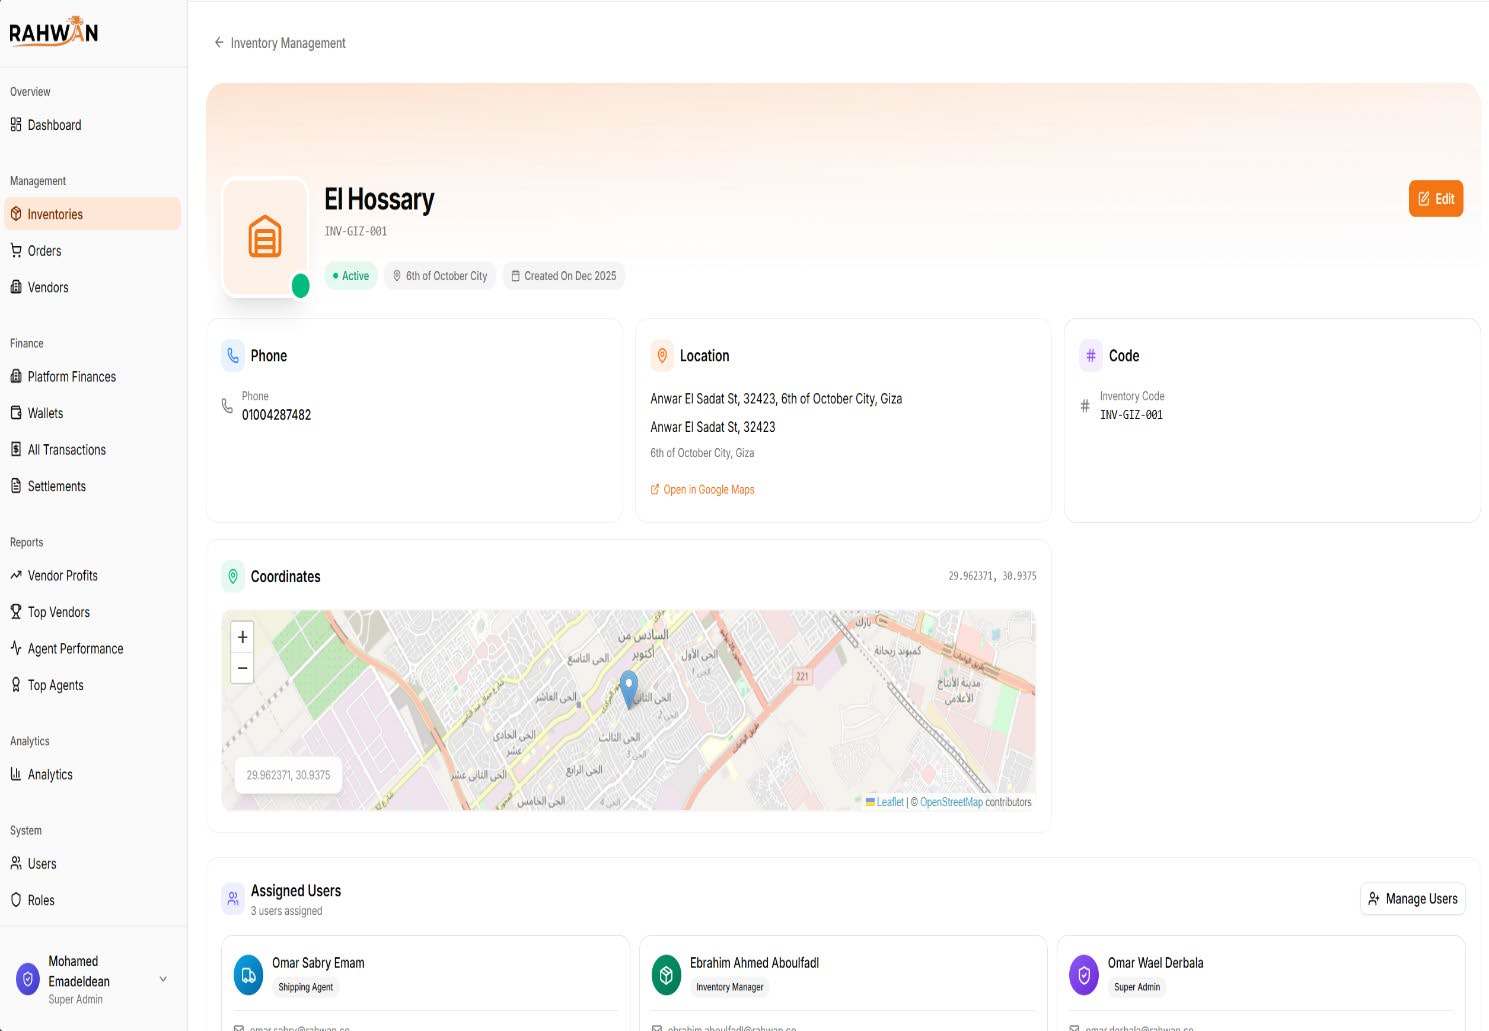Viewport: 1489px width, 1031px height.
Task: Open Ebrahim Ahmed Aboulfadl user card
Action: pyautogui.click(x=843, y=983)
